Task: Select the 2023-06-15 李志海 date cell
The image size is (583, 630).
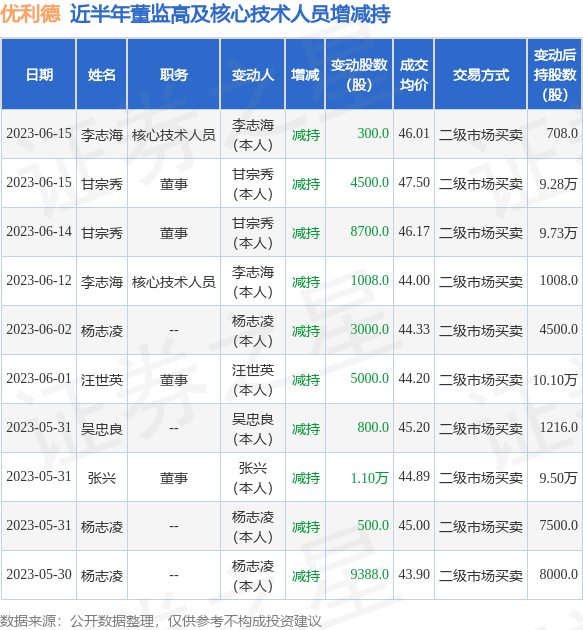Action: point(39,133)
